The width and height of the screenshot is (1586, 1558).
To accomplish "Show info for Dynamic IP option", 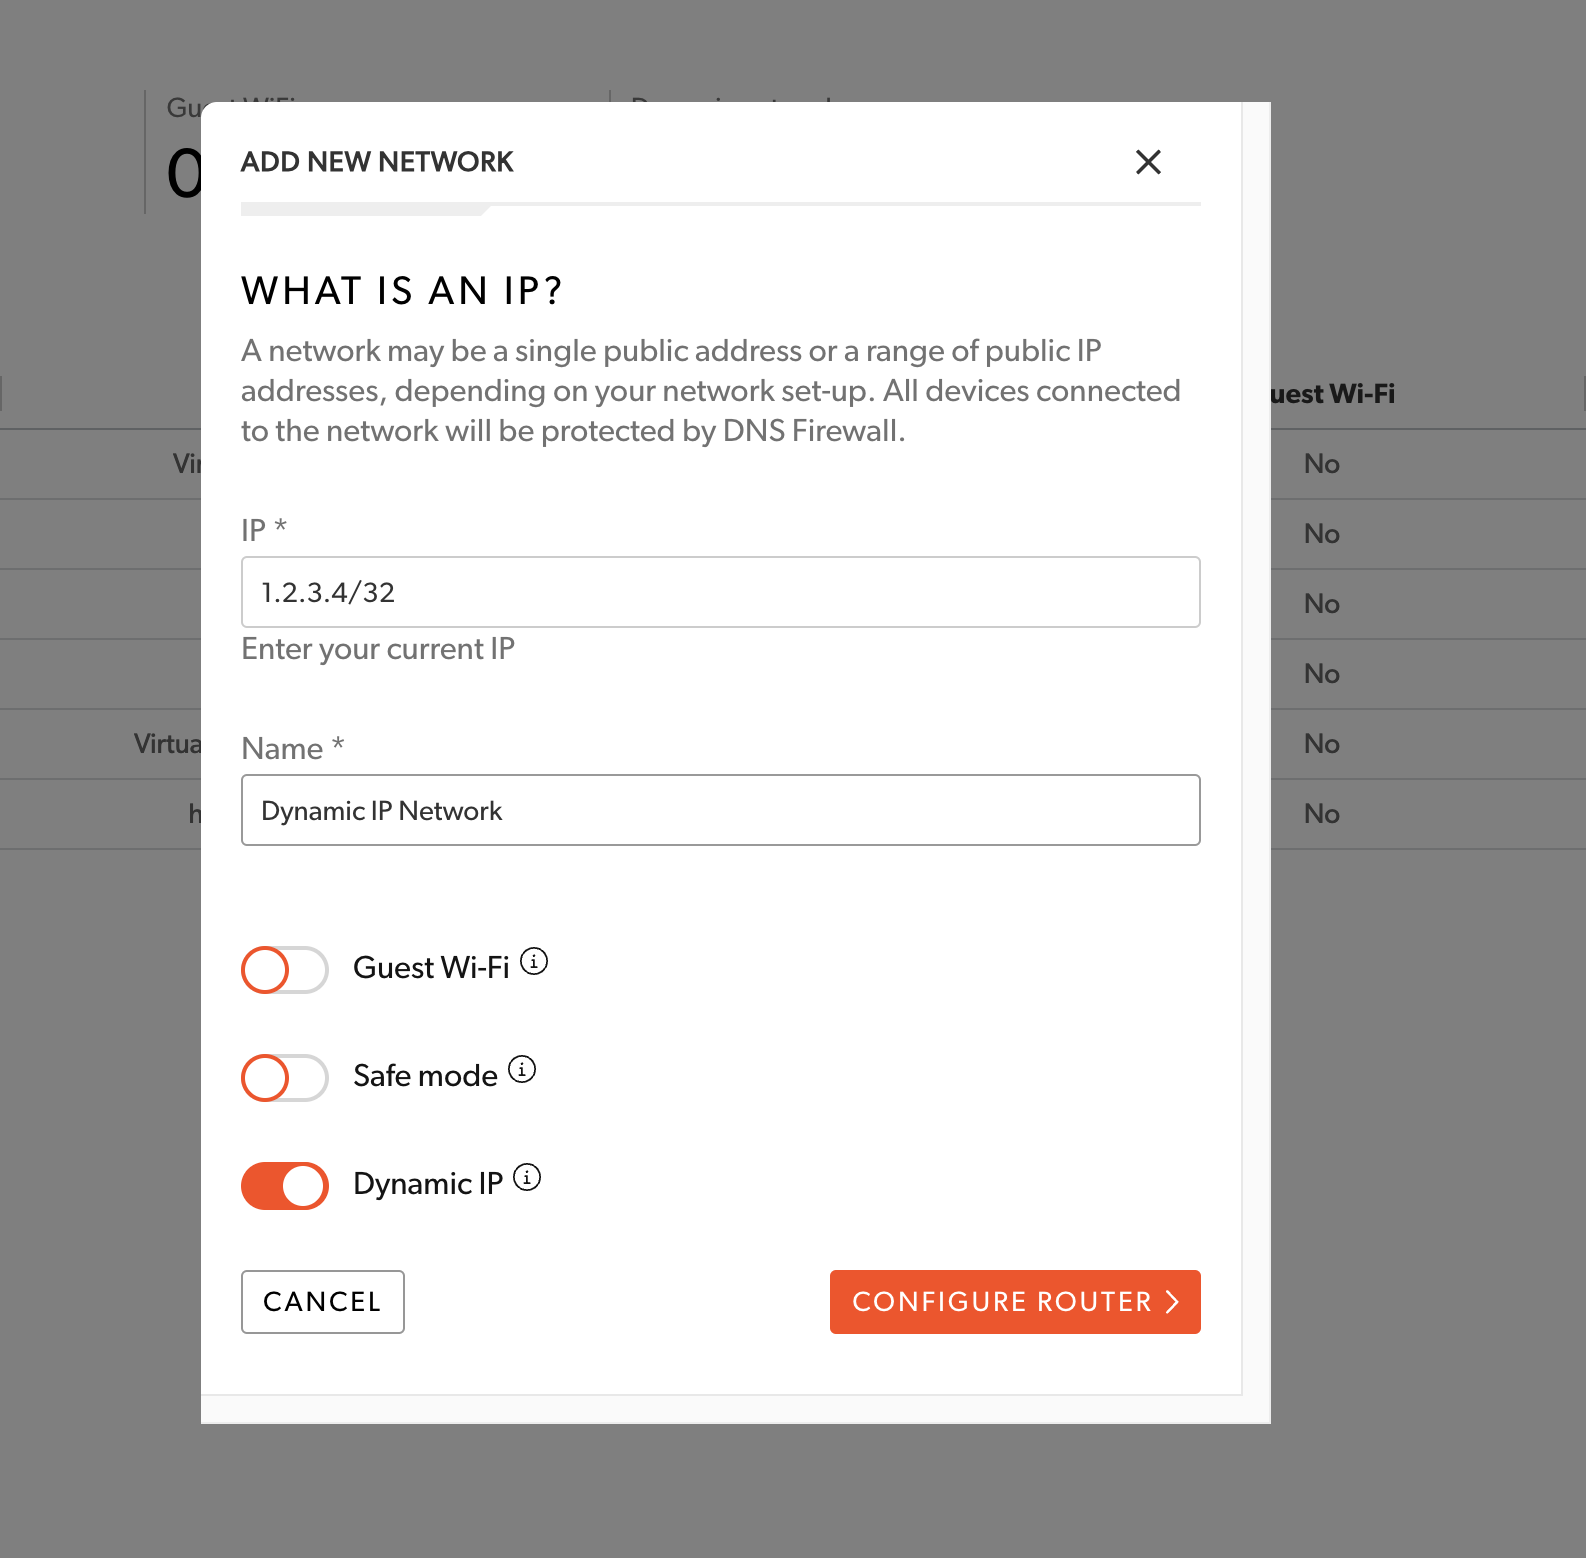I will point(527,1178).
